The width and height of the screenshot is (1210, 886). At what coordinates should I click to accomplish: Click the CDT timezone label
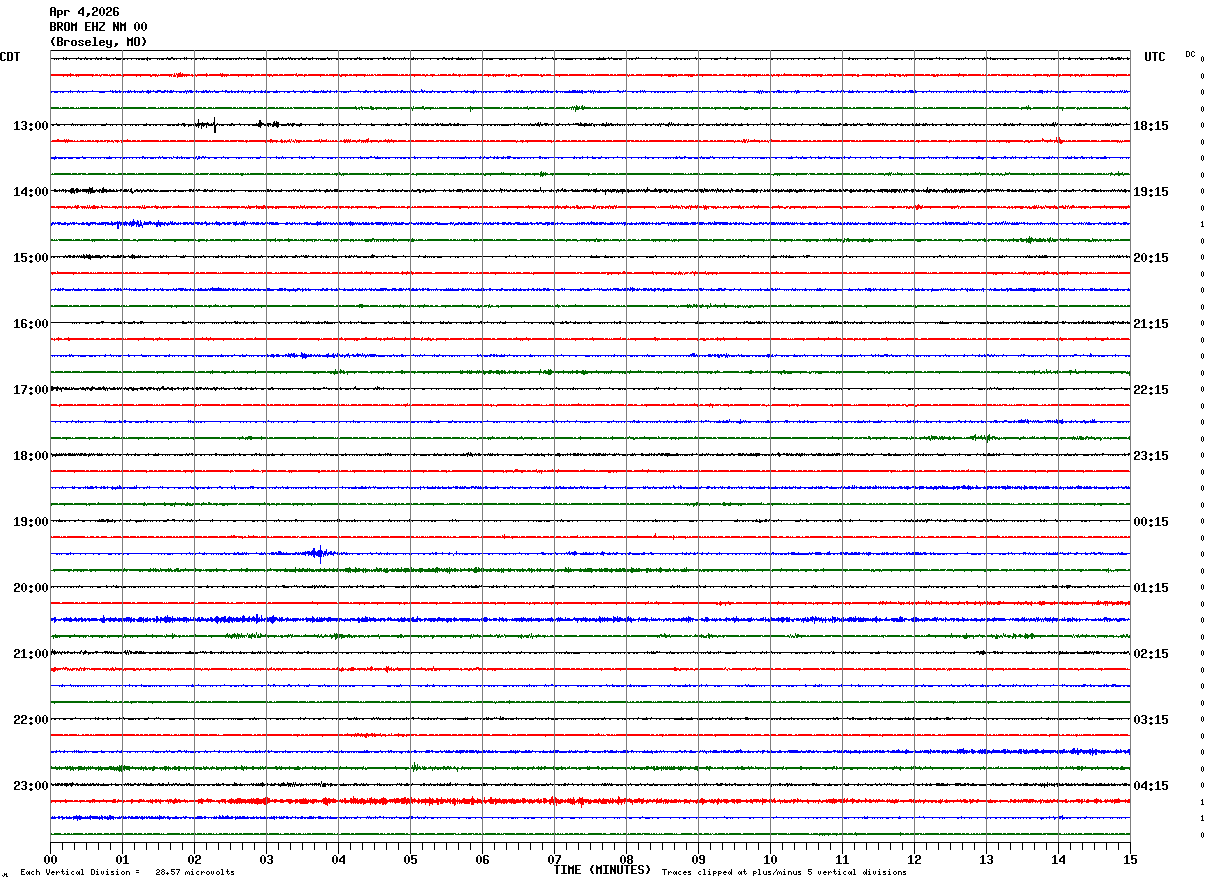pos(10,57)
